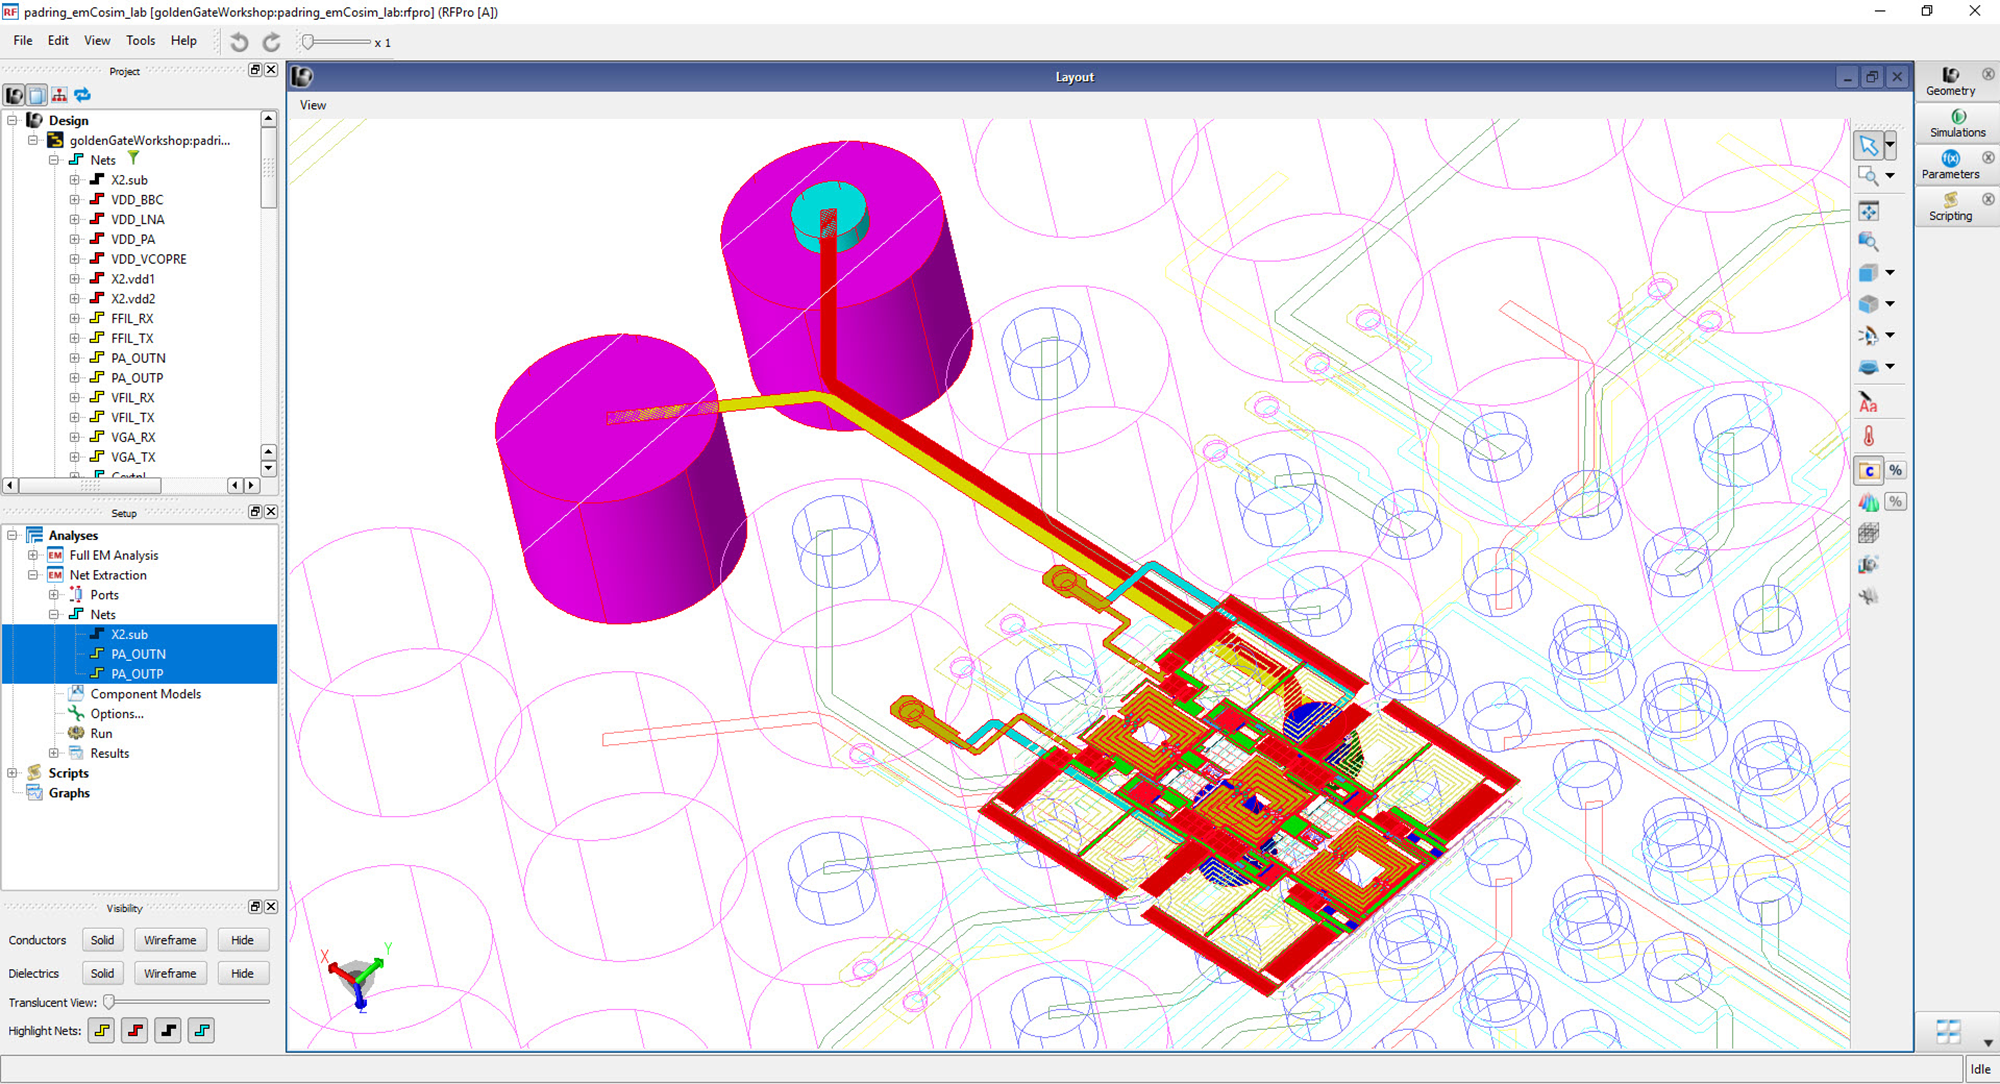Open the text annotation Aa tool
The height and width of the screenshot is (1084, 2000).
coord(1868,402)
